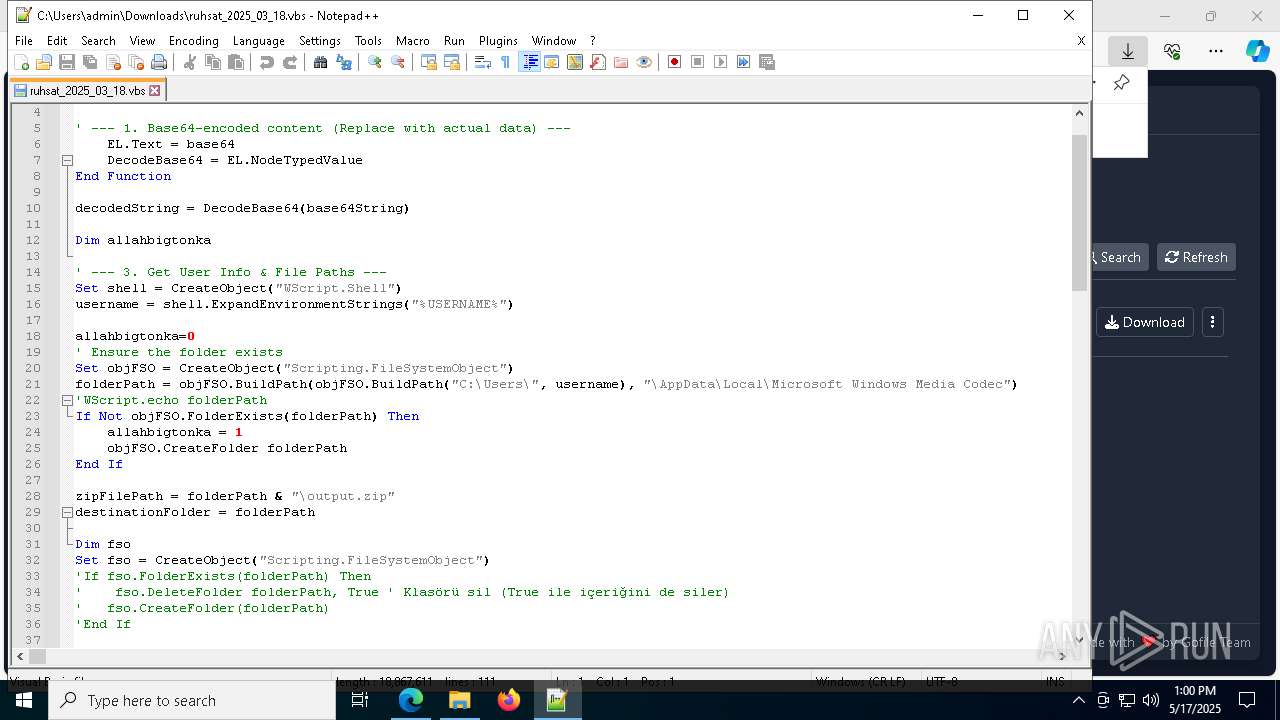Open the File menu
Screen dimensions: 1280x720
(x=24, y=41)
